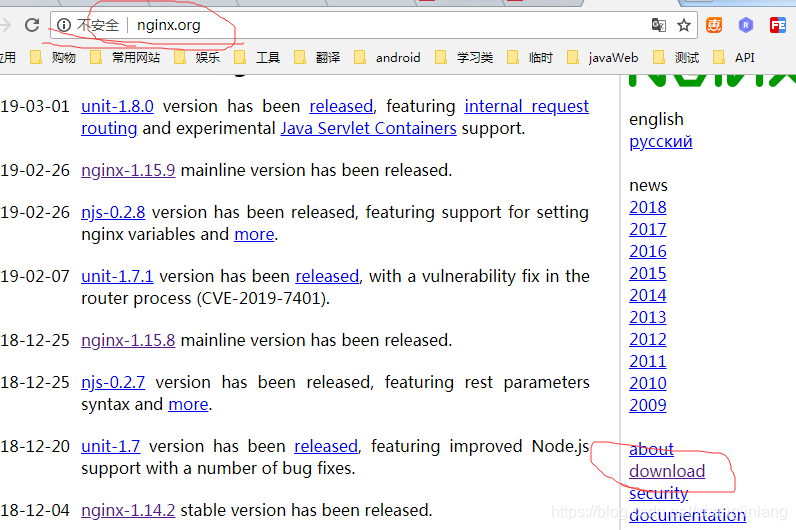
Task: Click released link in the unit-1.8.0 entry
Action: click(341, 106)
